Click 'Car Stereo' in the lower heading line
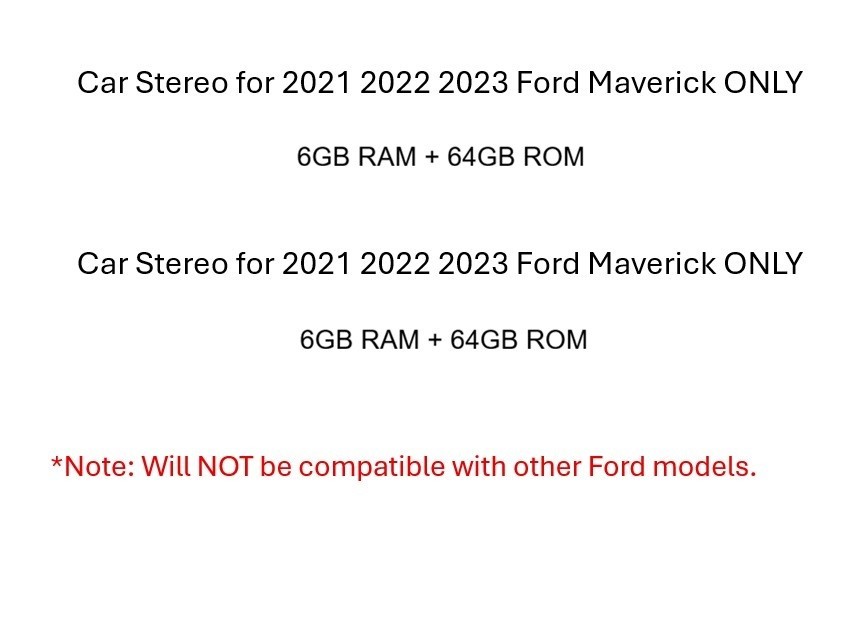The width and height of the screenshot is (850, 632). tap(153, 264)
